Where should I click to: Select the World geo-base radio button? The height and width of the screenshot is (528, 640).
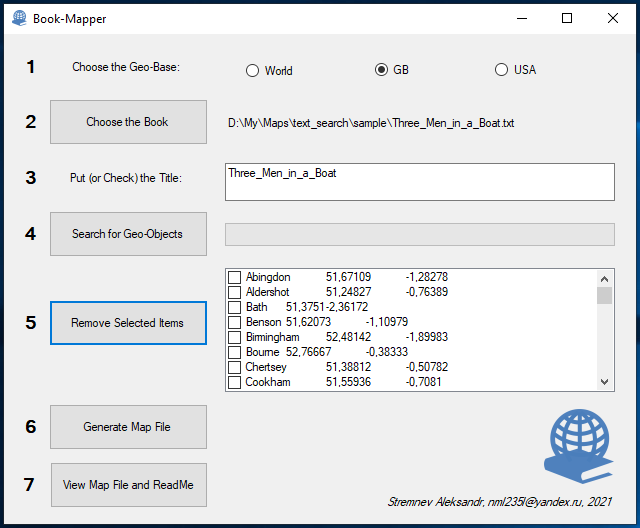click(x=252, y=71)
